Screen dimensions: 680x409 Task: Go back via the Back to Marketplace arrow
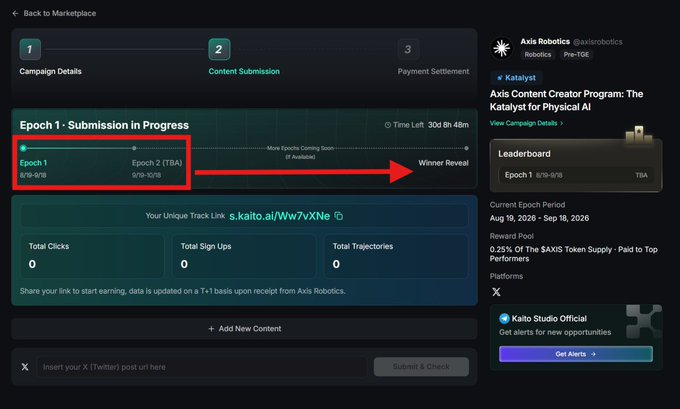(x=16, y=13)
